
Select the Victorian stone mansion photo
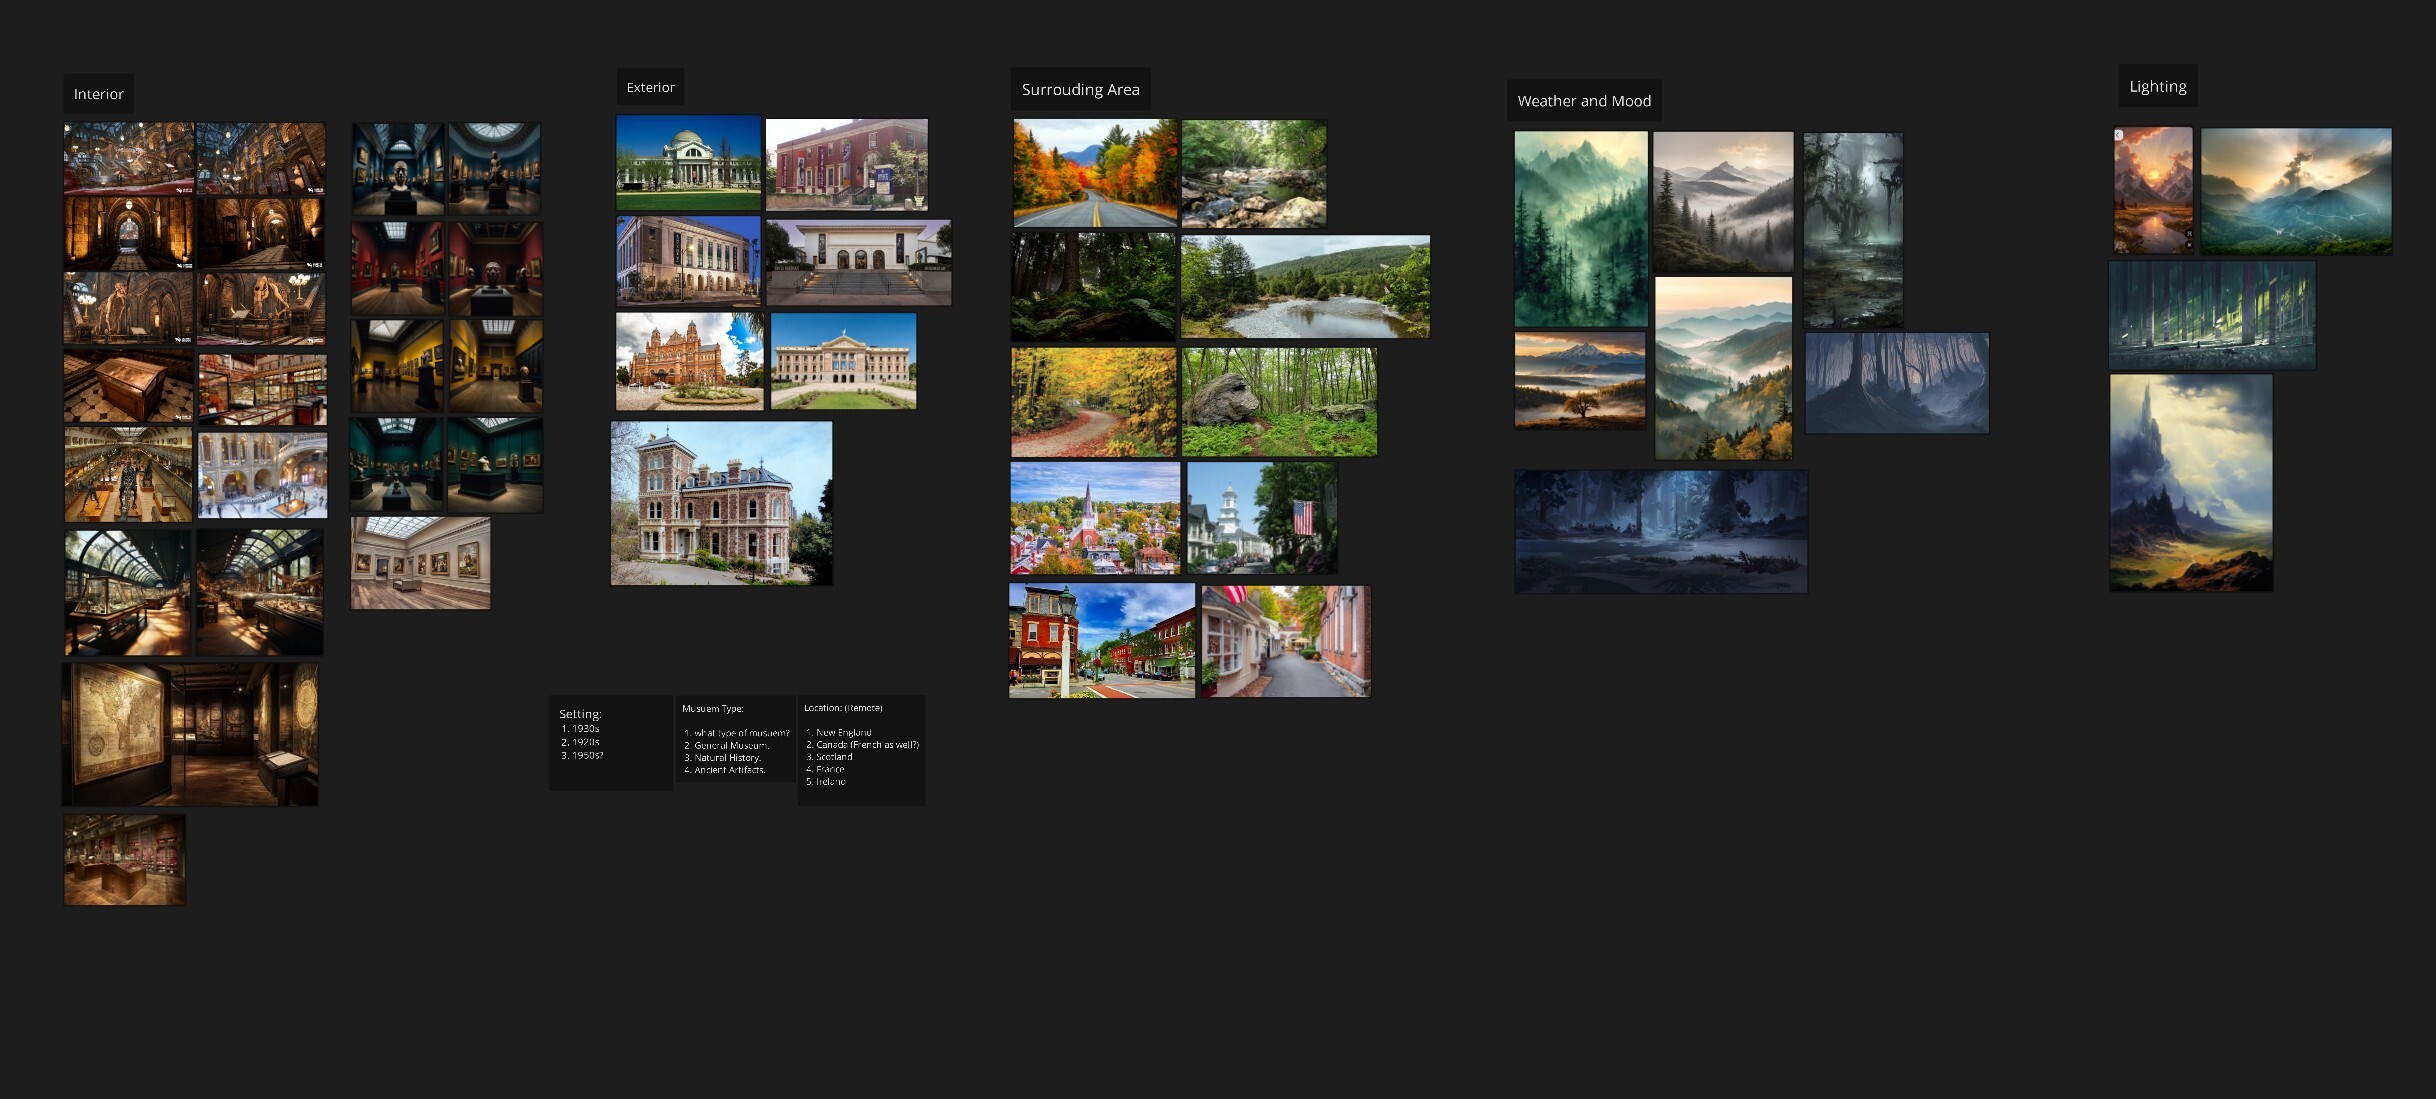click(721, 503)
